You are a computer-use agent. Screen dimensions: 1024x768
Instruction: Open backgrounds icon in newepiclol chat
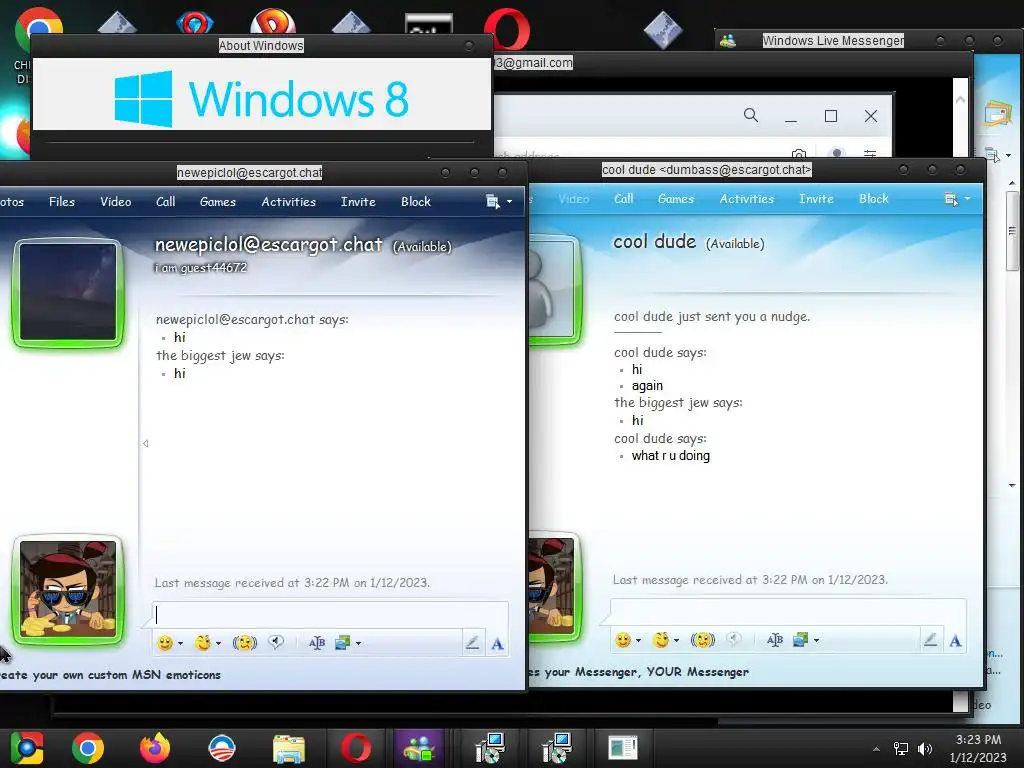point(342,643)
